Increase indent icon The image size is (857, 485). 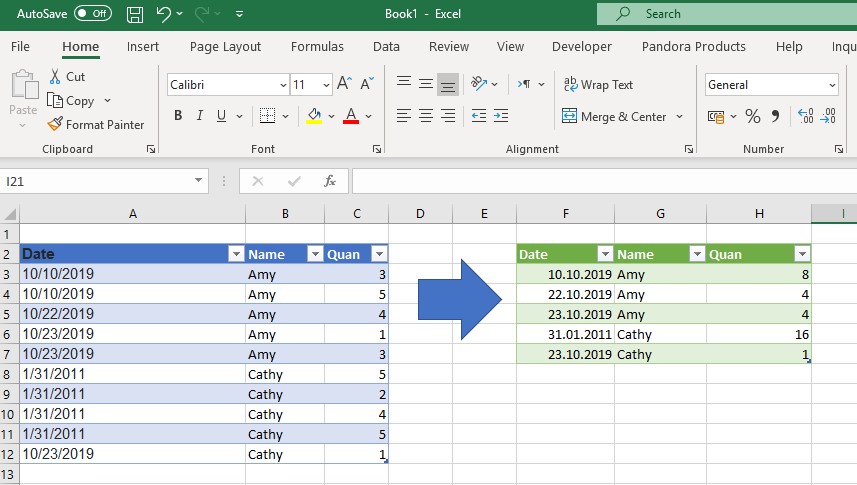pyautogui.click(x=501, y=115)
